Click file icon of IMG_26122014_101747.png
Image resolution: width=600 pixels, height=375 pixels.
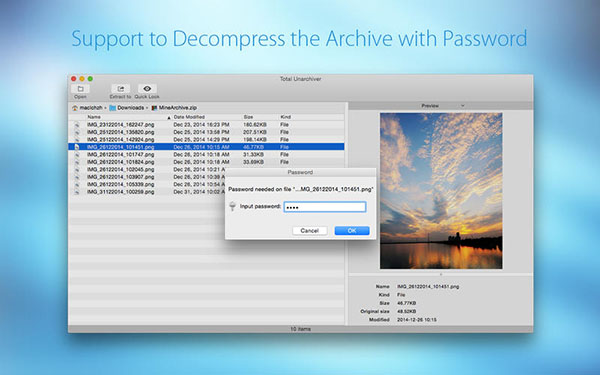[77, 155]
